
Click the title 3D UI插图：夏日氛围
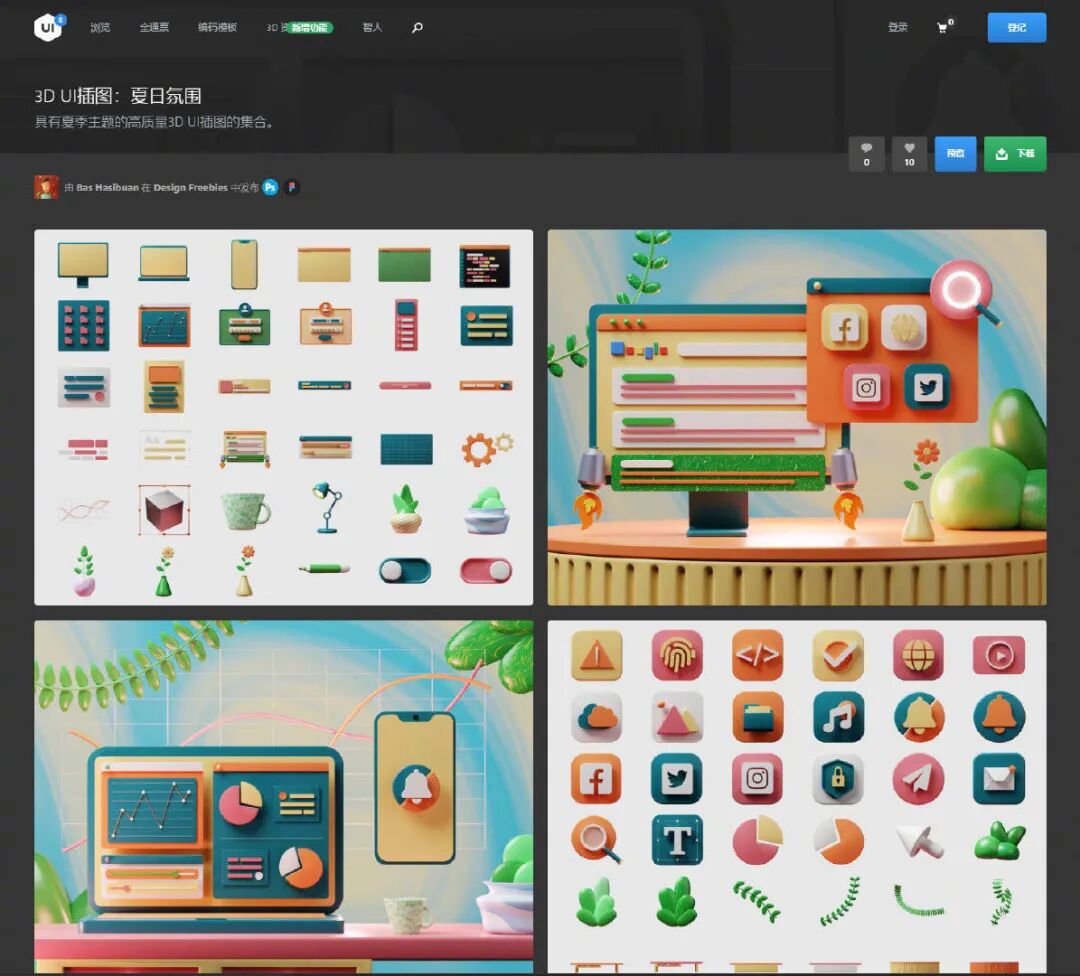click(118, 96)
